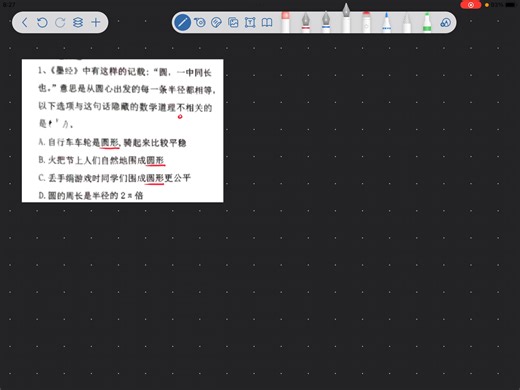The height and width of the screenshot is (390, 520).
Task: Click the line starting with 也,意思是从圆心出发
Action: click(x=127, y=89)
